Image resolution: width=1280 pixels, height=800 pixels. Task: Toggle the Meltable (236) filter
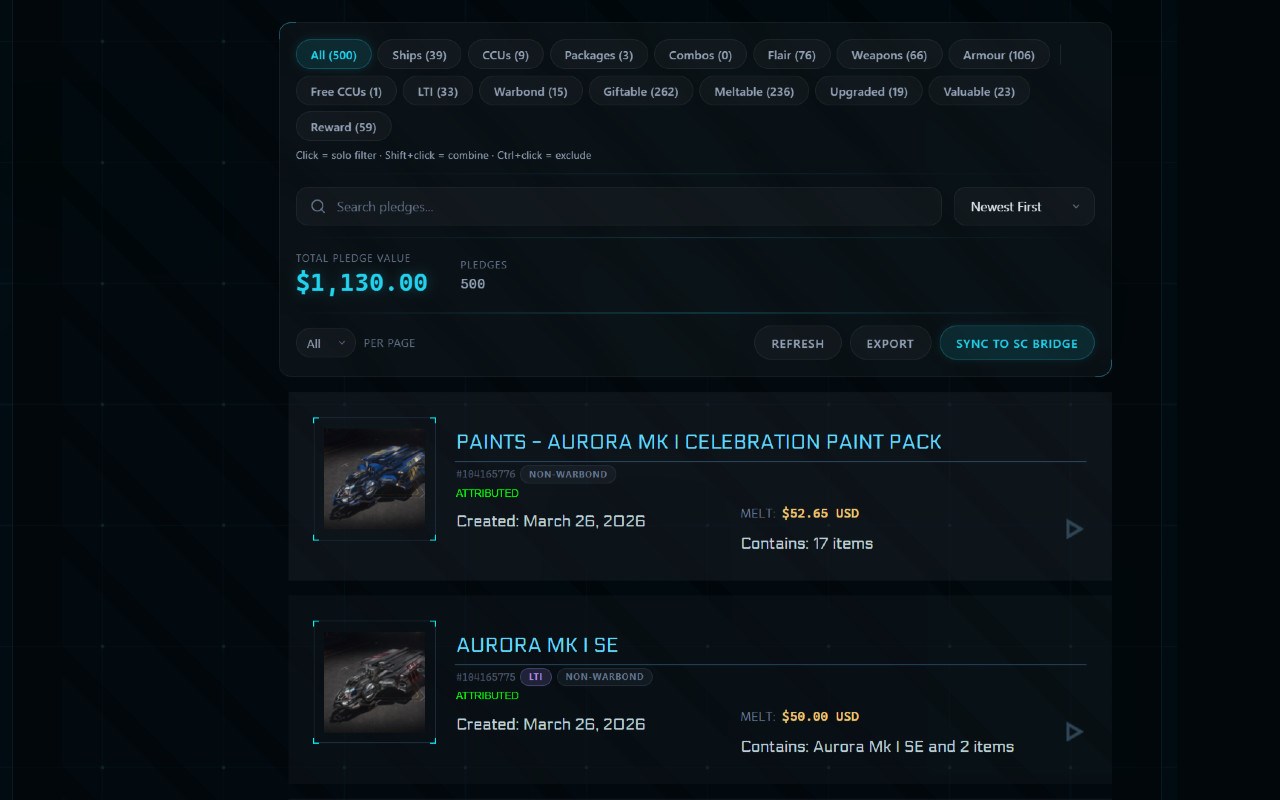(754, 91)
